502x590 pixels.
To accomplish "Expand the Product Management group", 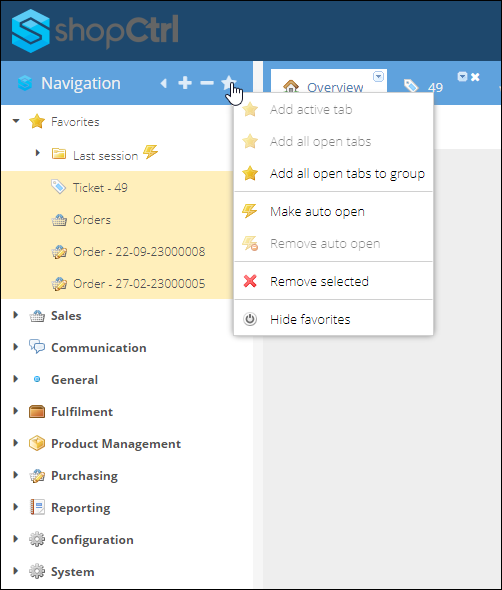I will (15, 442).
